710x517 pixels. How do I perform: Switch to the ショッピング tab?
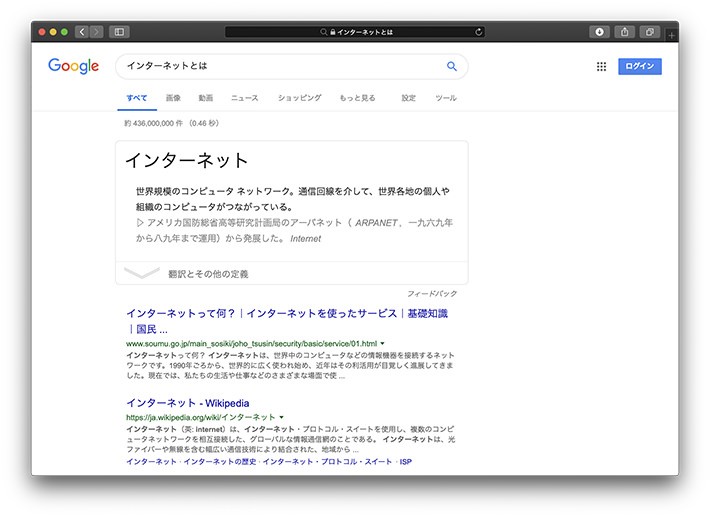click(299, 98)
